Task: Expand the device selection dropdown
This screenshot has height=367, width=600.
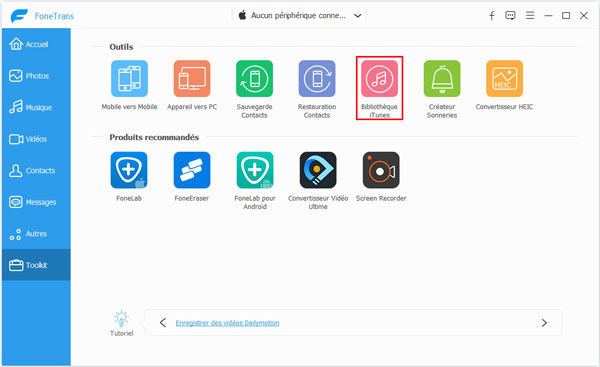Action: 357,16
